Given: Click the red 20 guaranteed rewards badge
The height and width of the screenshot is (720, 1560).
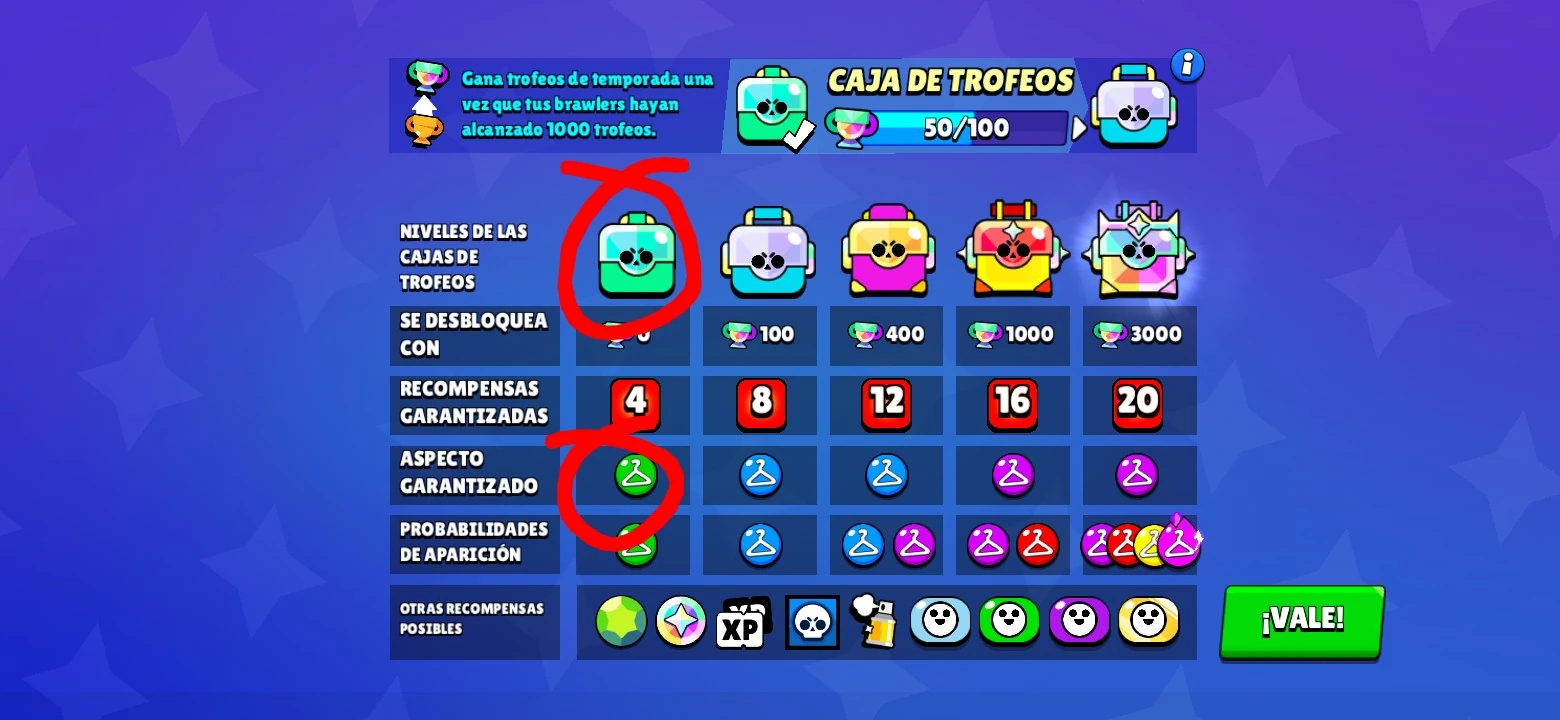Looking at the screenshot, I should 1138,403.
